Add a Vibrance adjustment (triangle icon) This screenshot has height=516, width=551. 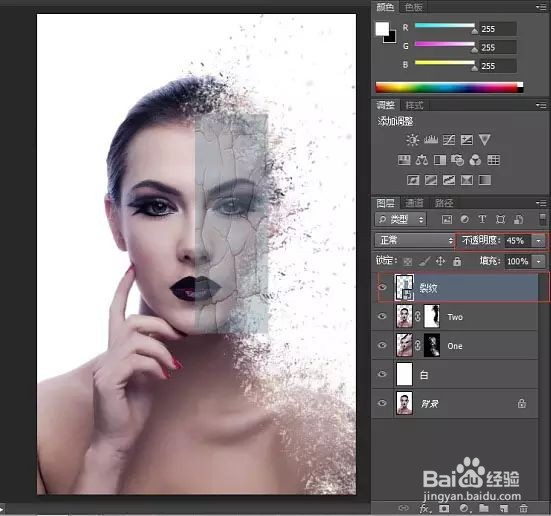(485, 140)
